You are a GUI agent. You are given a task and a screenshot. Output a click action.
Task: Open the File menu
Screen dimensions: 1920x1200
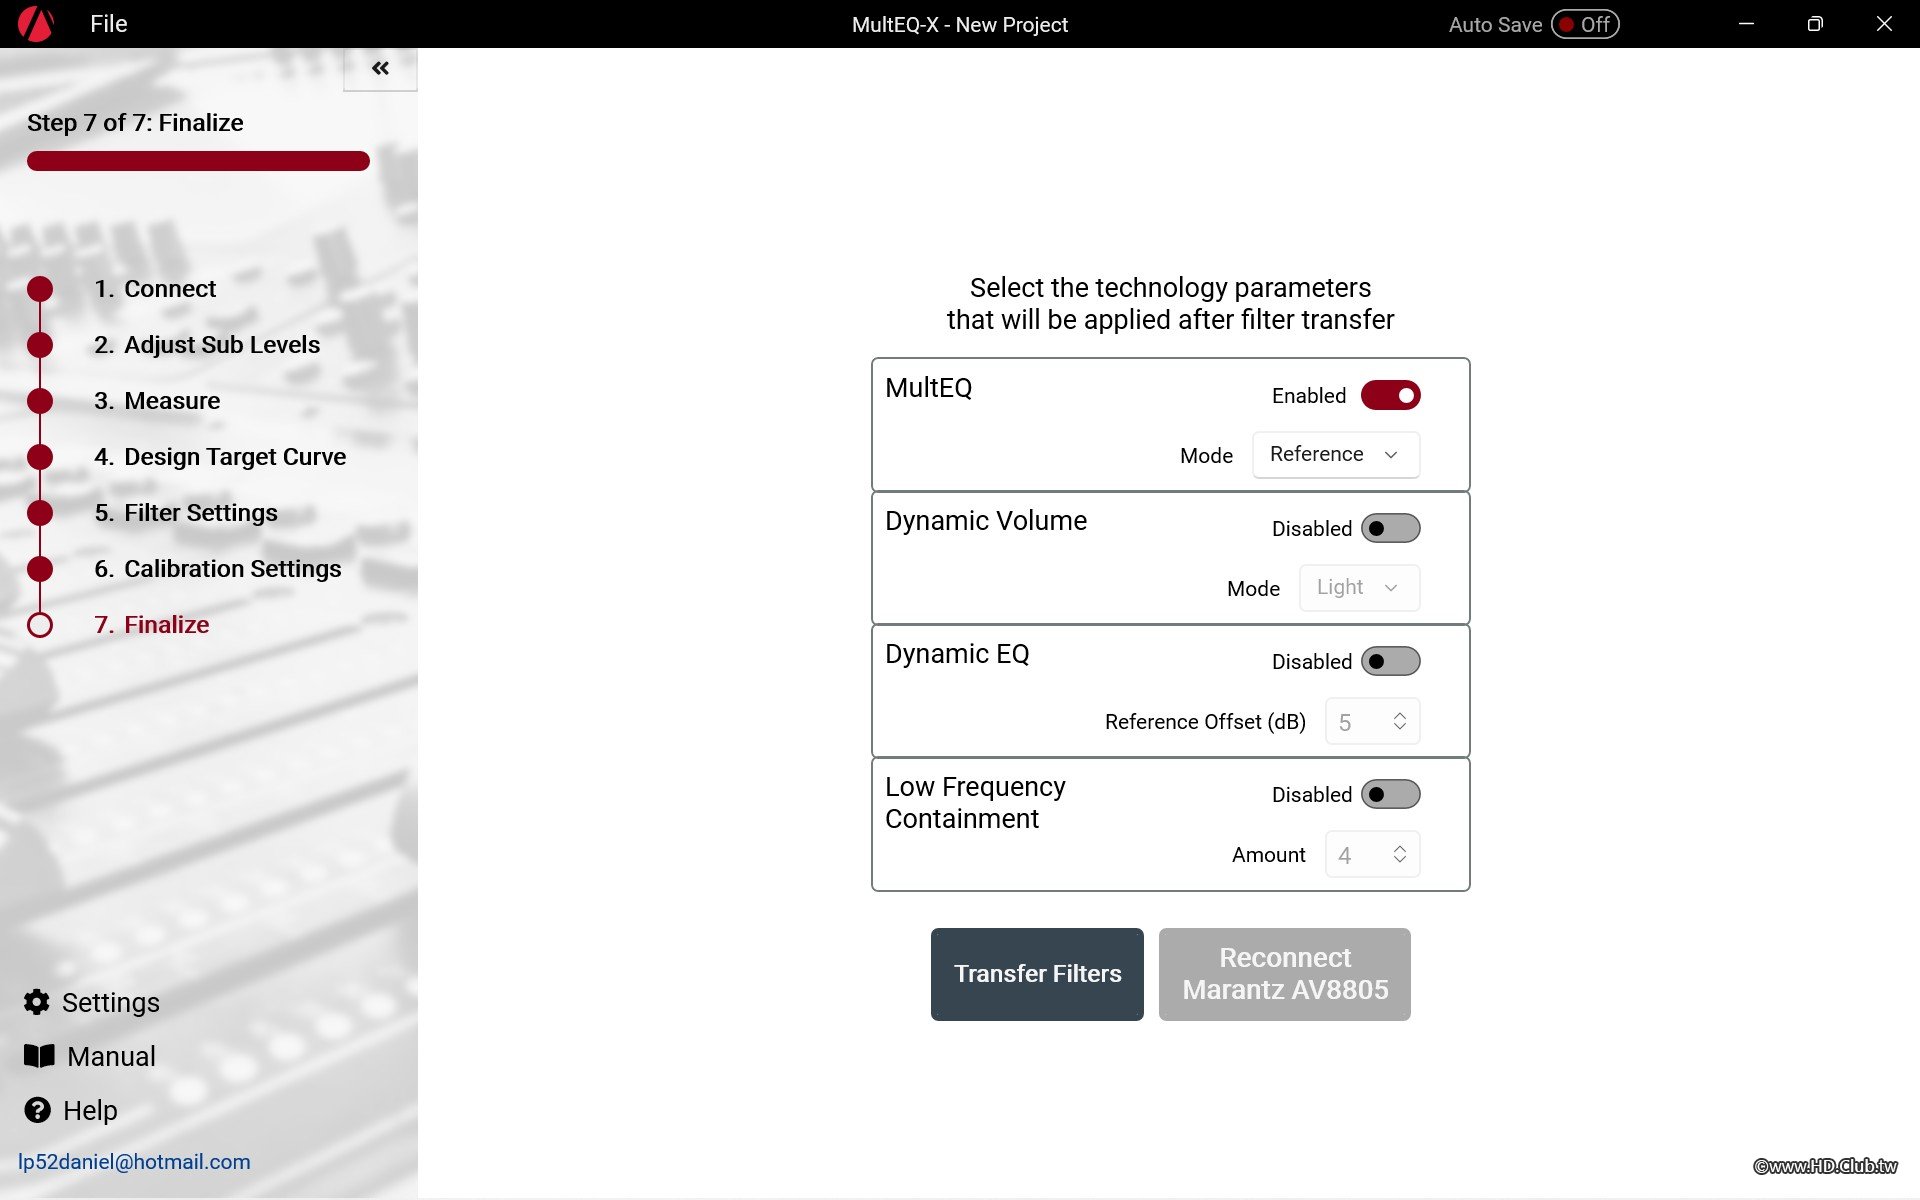108,24
